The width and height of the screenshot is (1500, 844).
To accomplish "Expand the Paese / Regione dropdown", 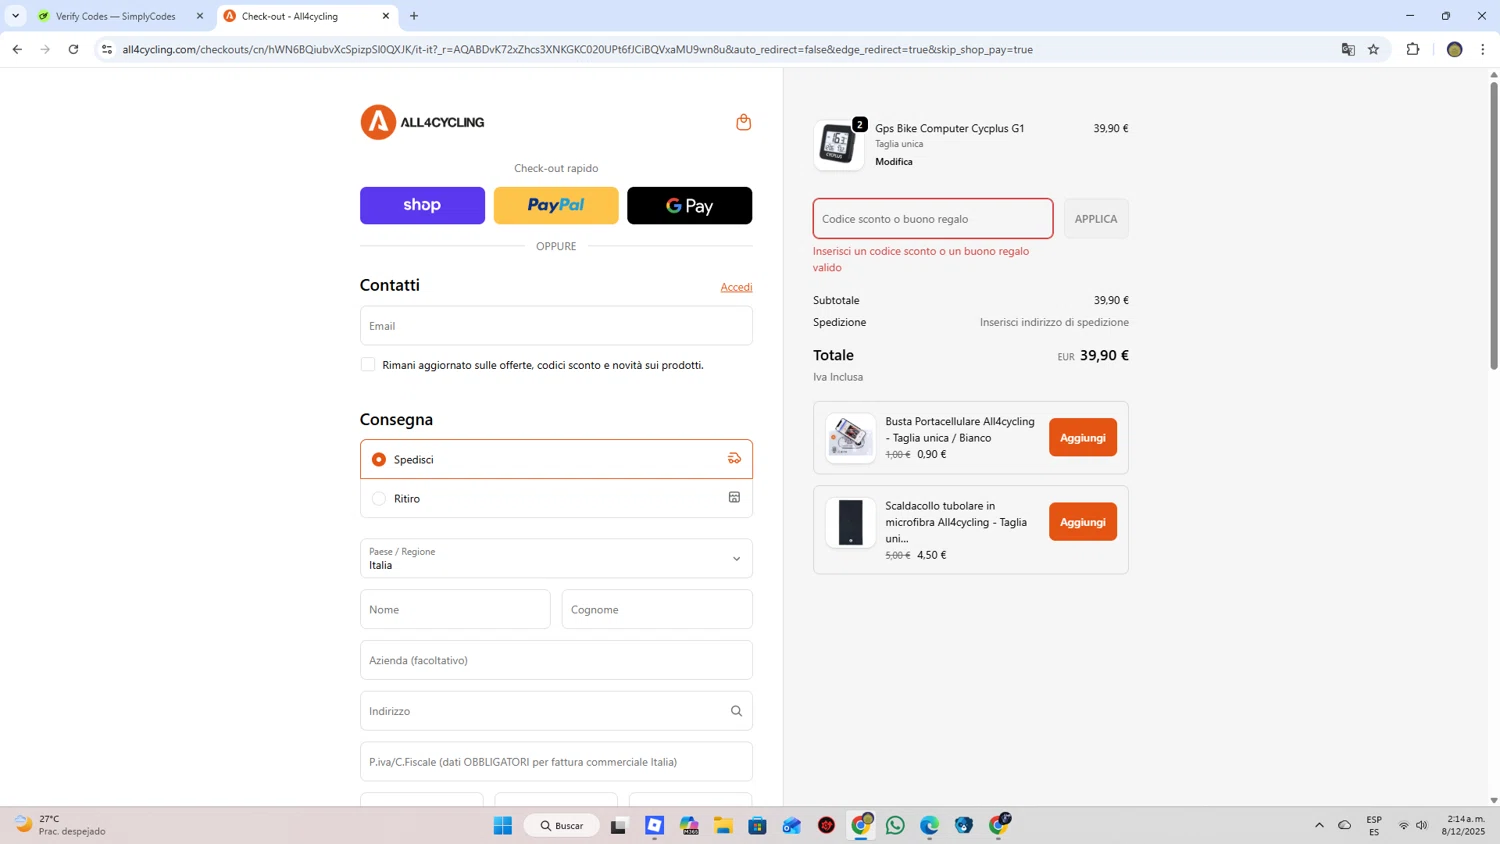I will click(556, 558).
